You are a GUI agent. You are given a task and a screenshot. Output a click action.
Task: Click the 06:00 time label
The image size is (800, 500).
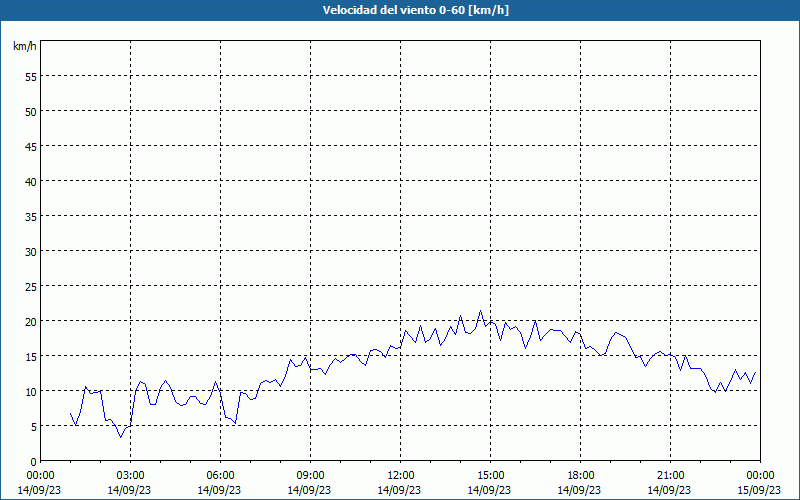220,476
